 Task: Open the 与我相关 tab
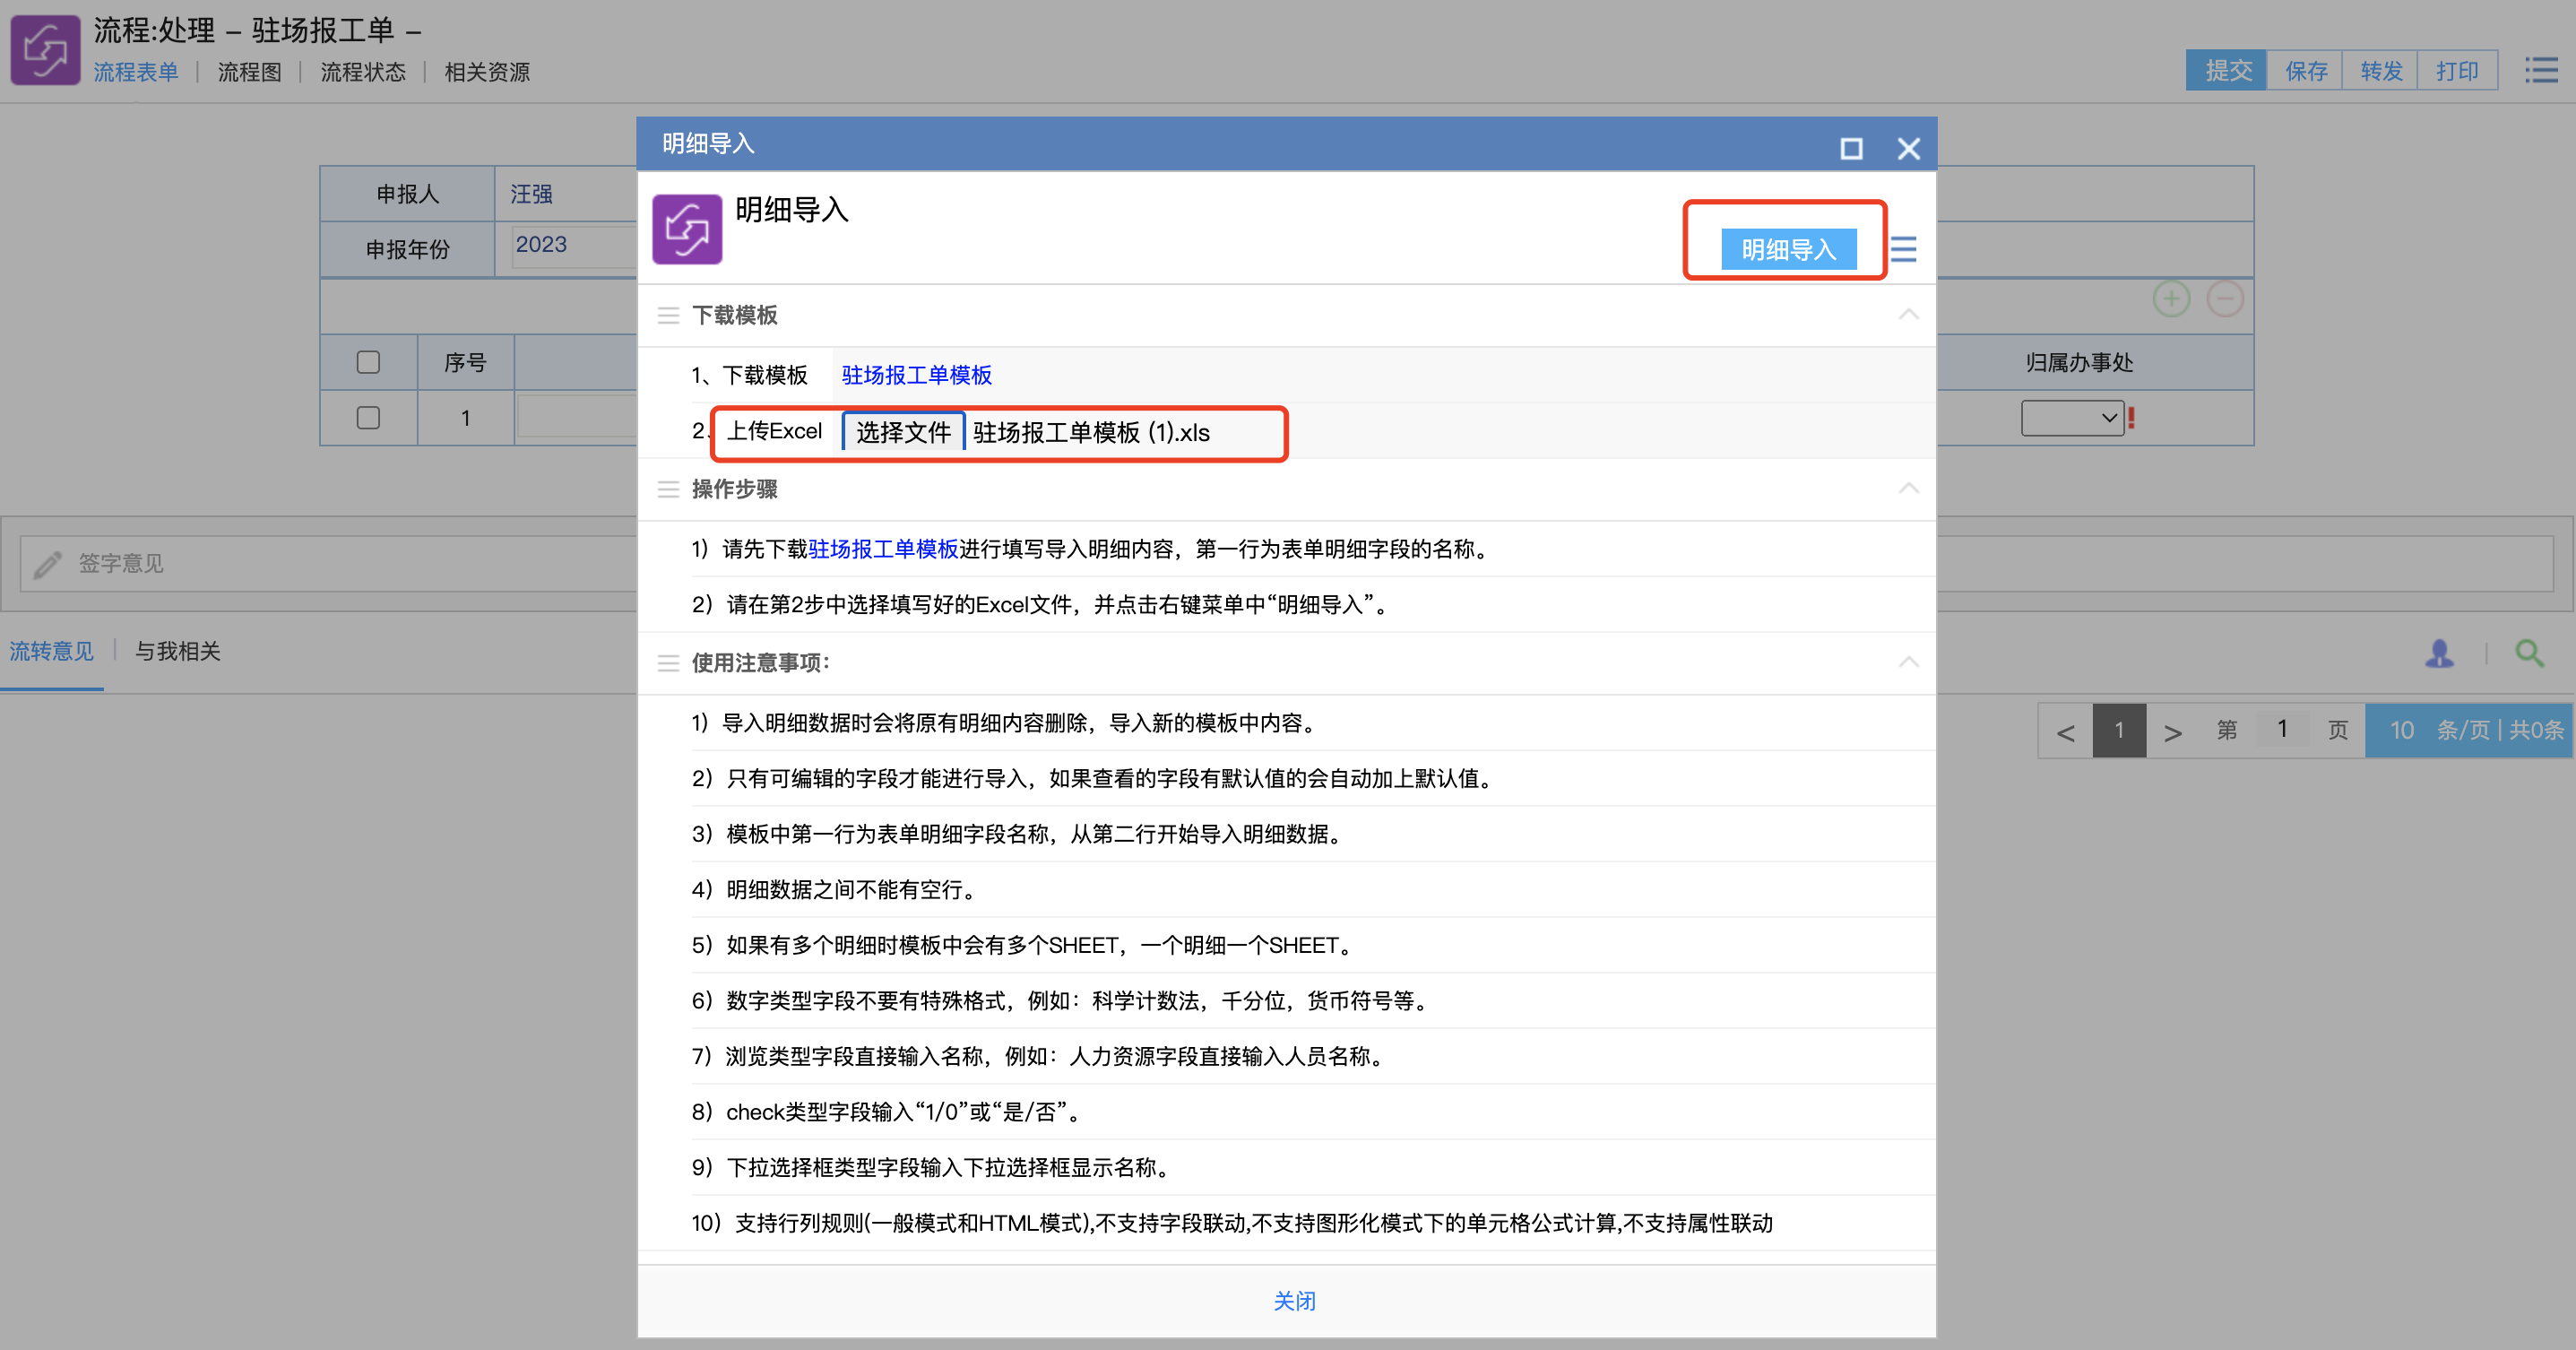click(x=178, y=651)
